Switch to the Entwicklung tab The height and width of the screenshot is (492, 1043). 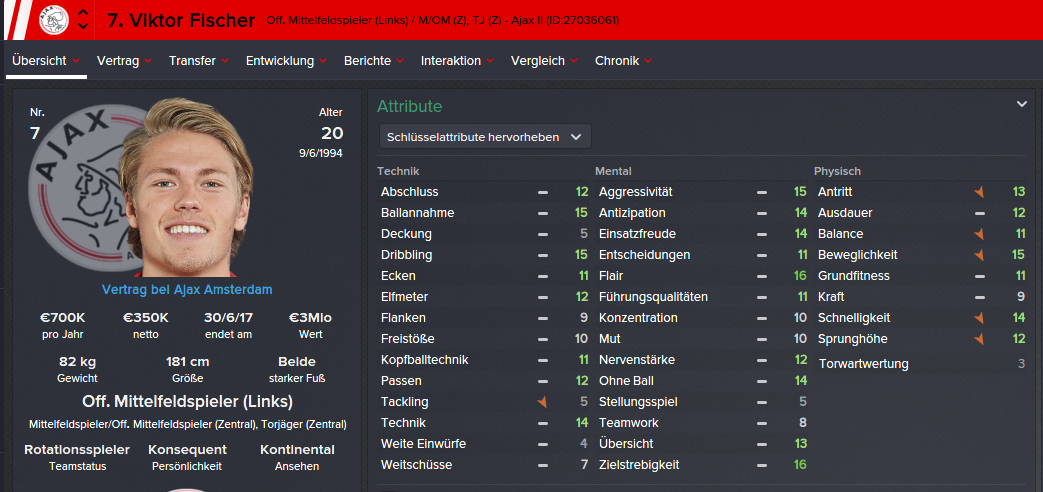(286, 61)
